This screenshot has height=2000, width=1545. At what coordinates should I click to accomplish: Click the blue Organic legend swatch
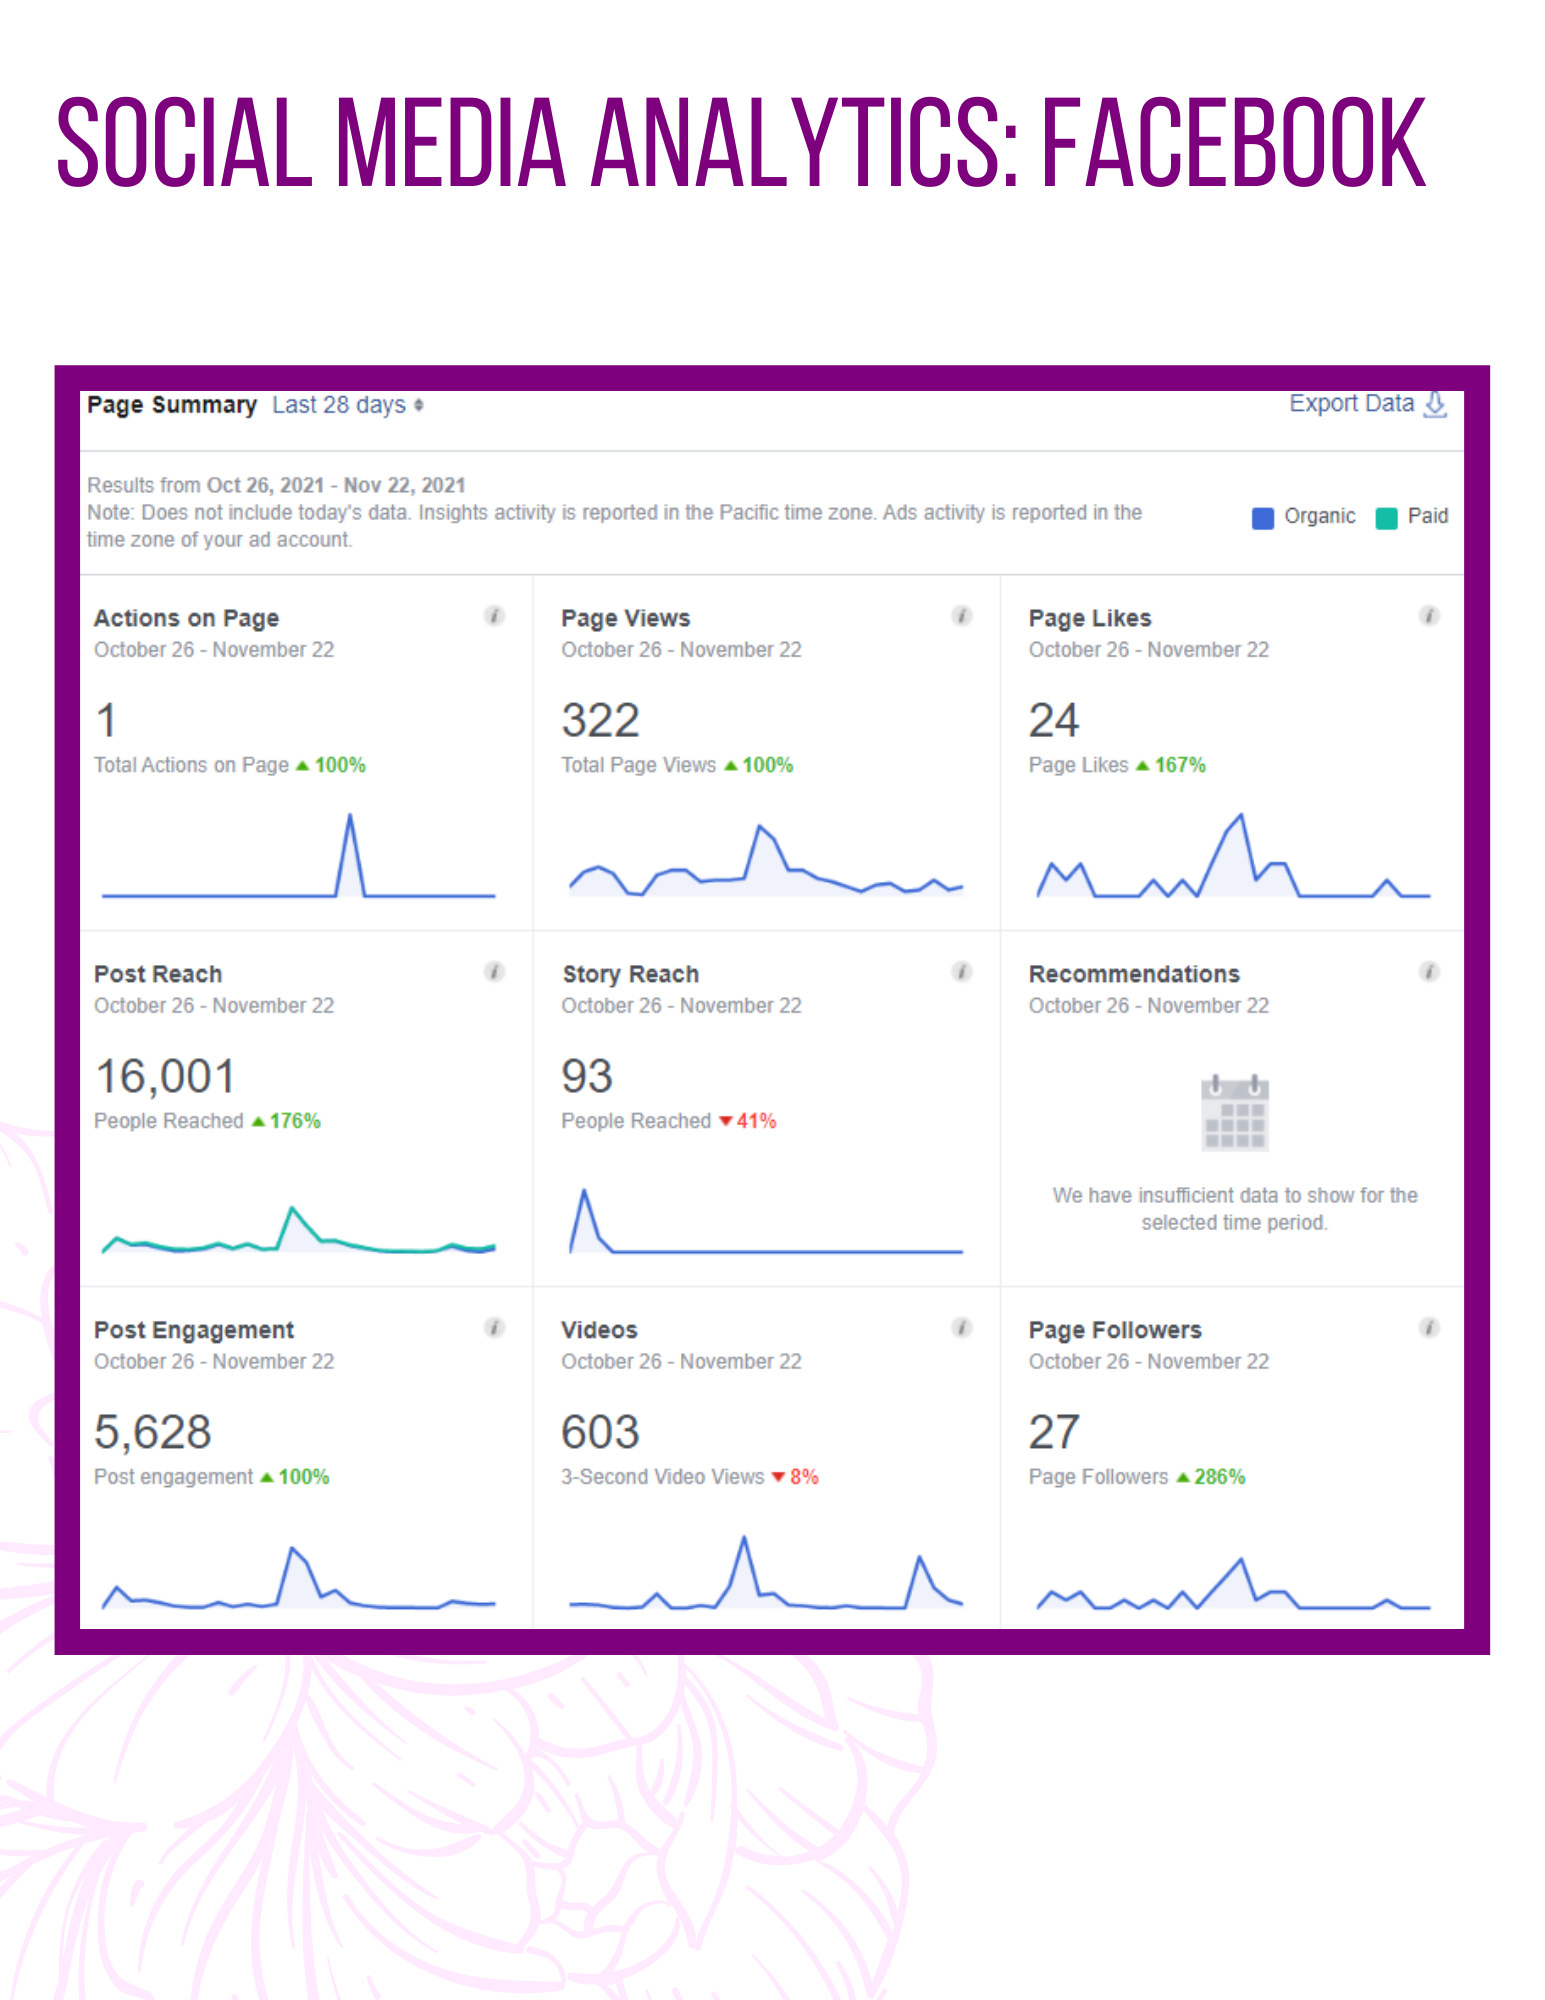tap(1263, 518)
